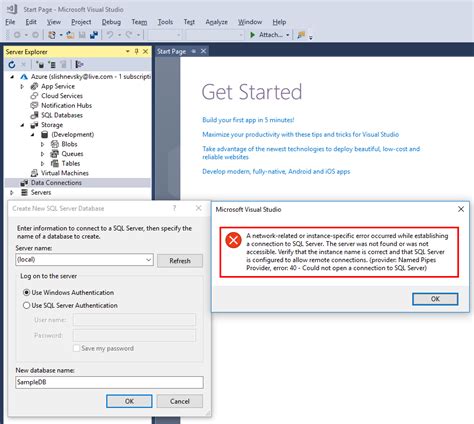This screenshot has width=474, height=424.
Task: Expand the Servers node
Action: click(x=12, y=193)
